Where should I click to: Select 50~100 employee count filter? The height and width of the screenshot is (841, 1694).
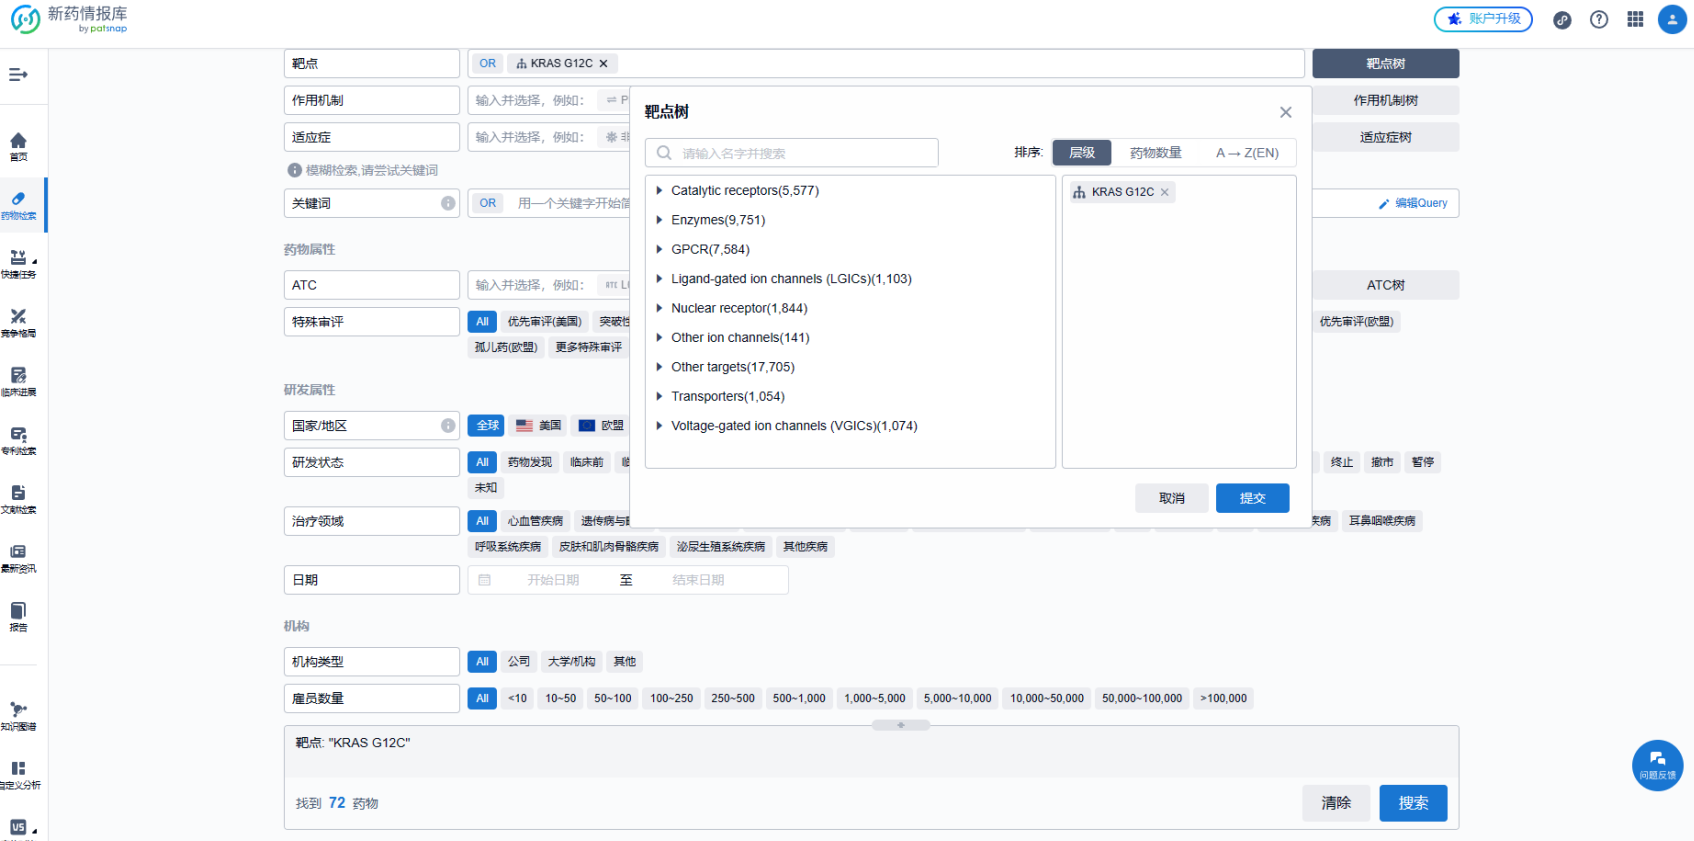pos(612,699)
